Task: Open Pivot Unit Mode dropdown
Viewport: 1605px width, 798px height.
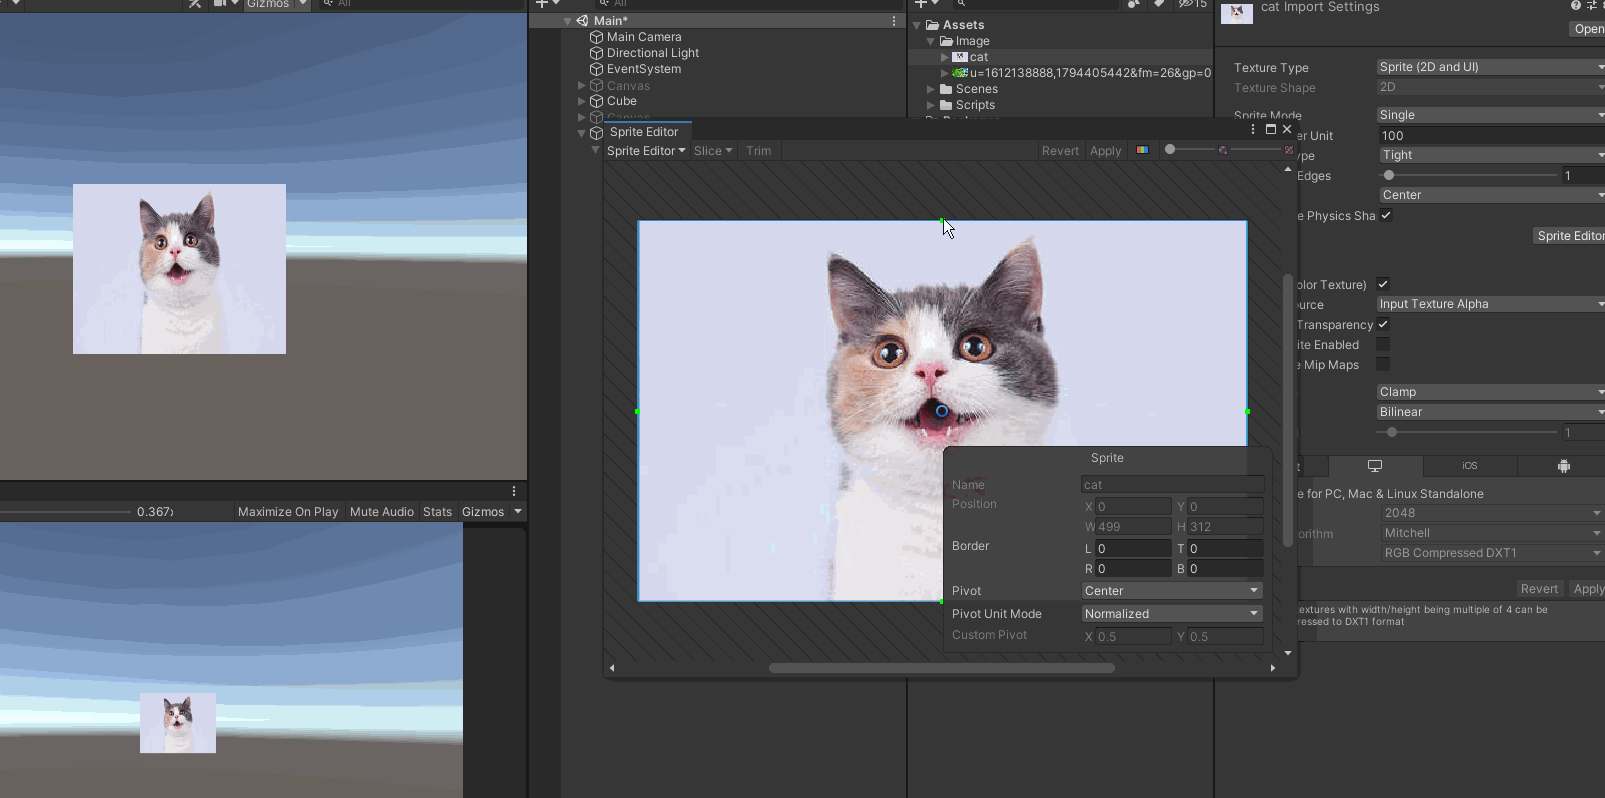Action: point(1172,614)
